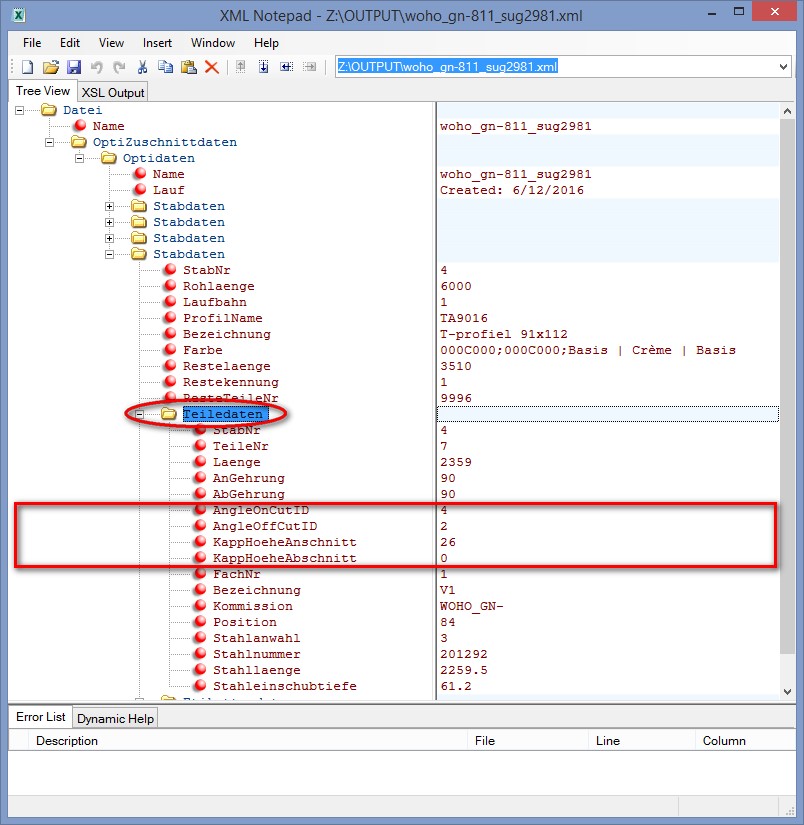Viewport: 804px width, 825px height.
Task: Click the Optidaten folder icon
Action: (x=109, y=158)
